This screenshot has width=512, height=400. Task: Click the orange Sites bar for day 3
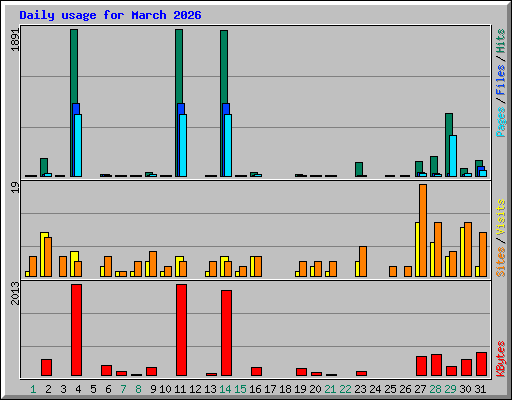point(63,266)
